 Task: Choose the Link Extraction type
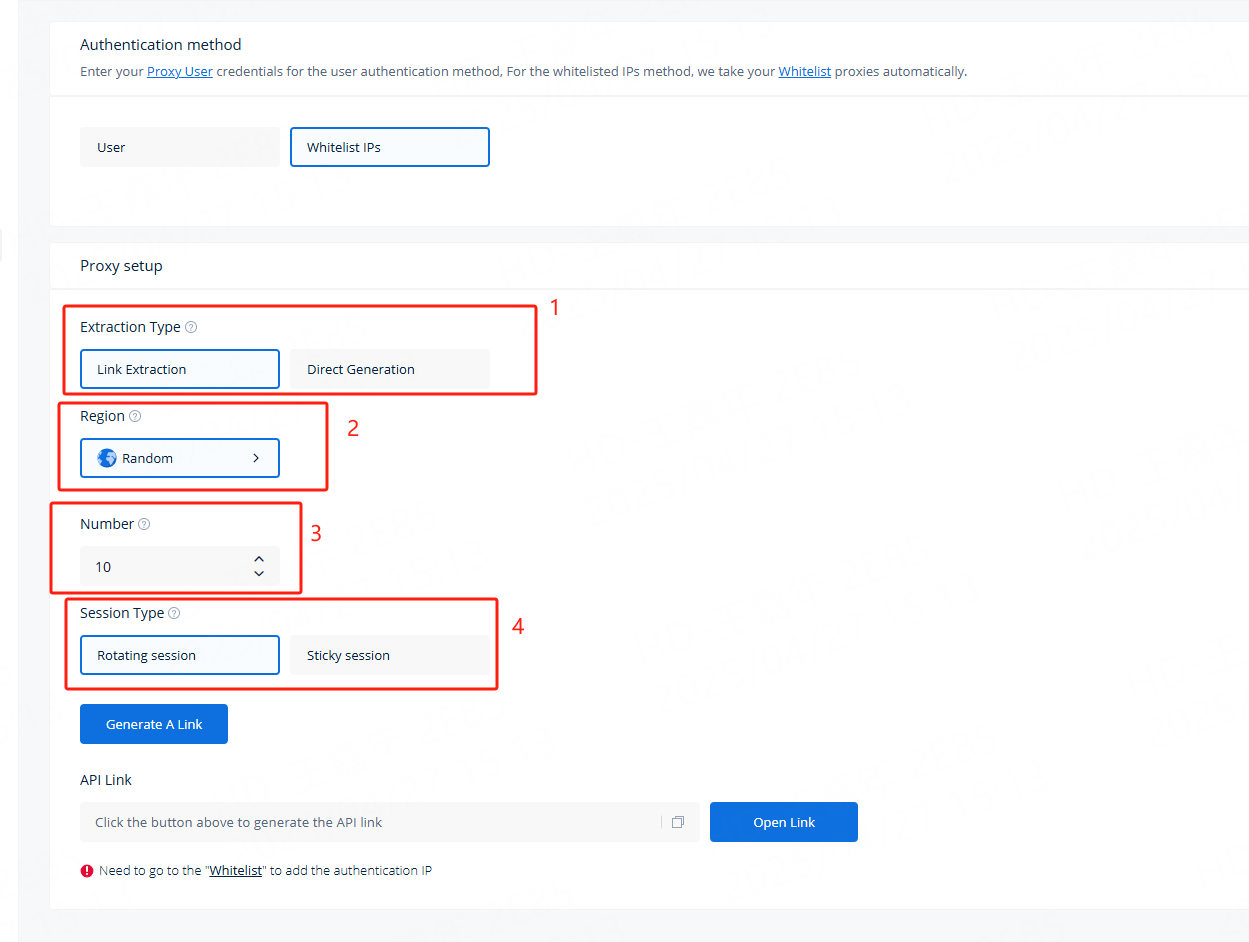coord(180,369)
